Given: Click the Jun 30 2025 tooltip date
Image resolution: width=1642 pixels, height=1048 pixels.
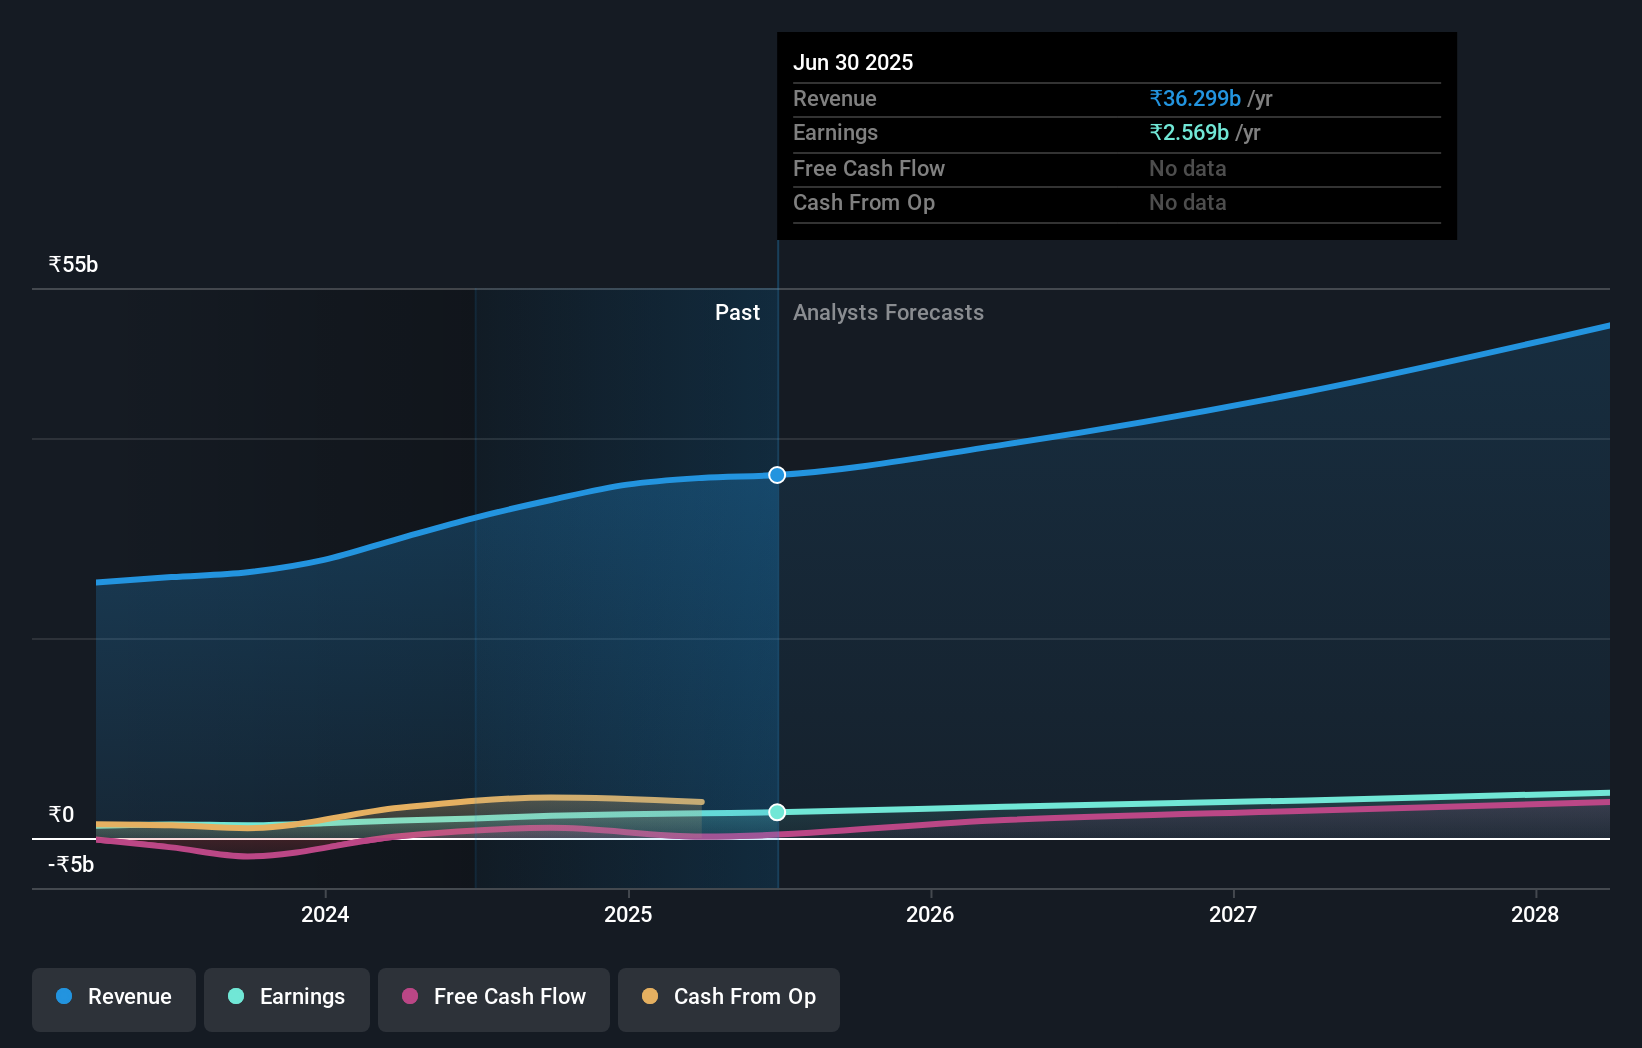Looking at the screenshot, I should 853,62.
